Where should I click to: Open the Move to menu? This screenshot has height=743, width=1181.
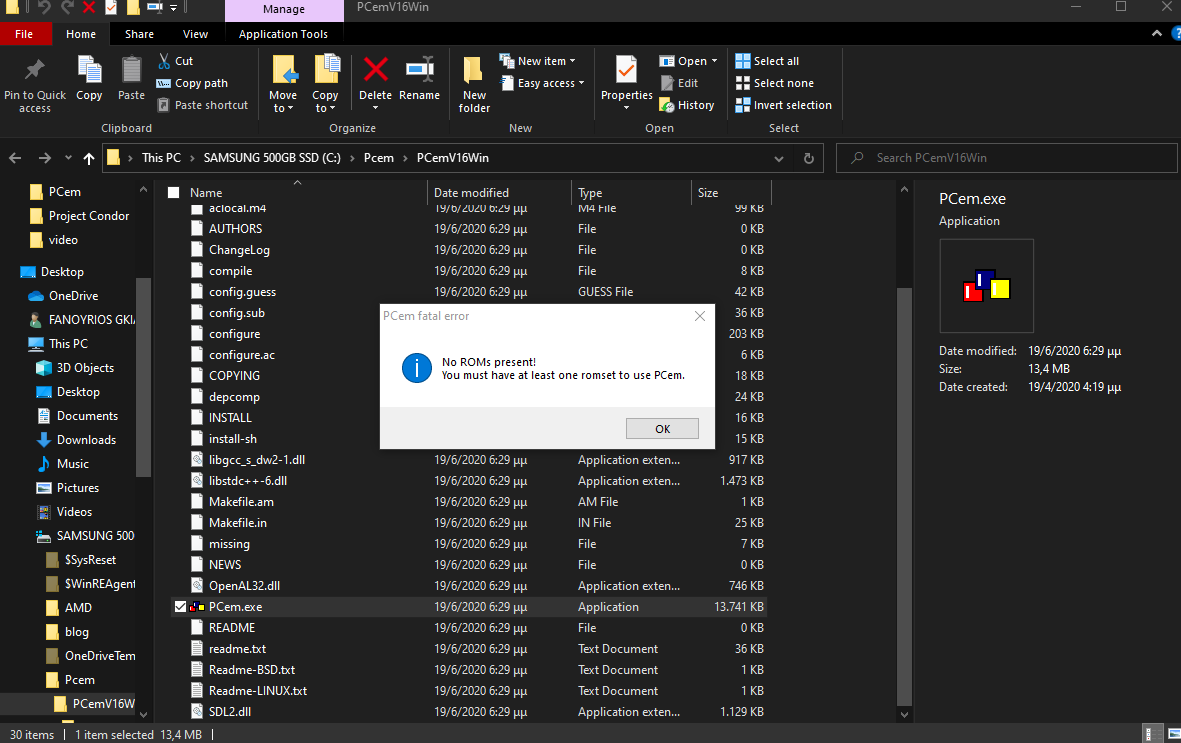[283, 84]
